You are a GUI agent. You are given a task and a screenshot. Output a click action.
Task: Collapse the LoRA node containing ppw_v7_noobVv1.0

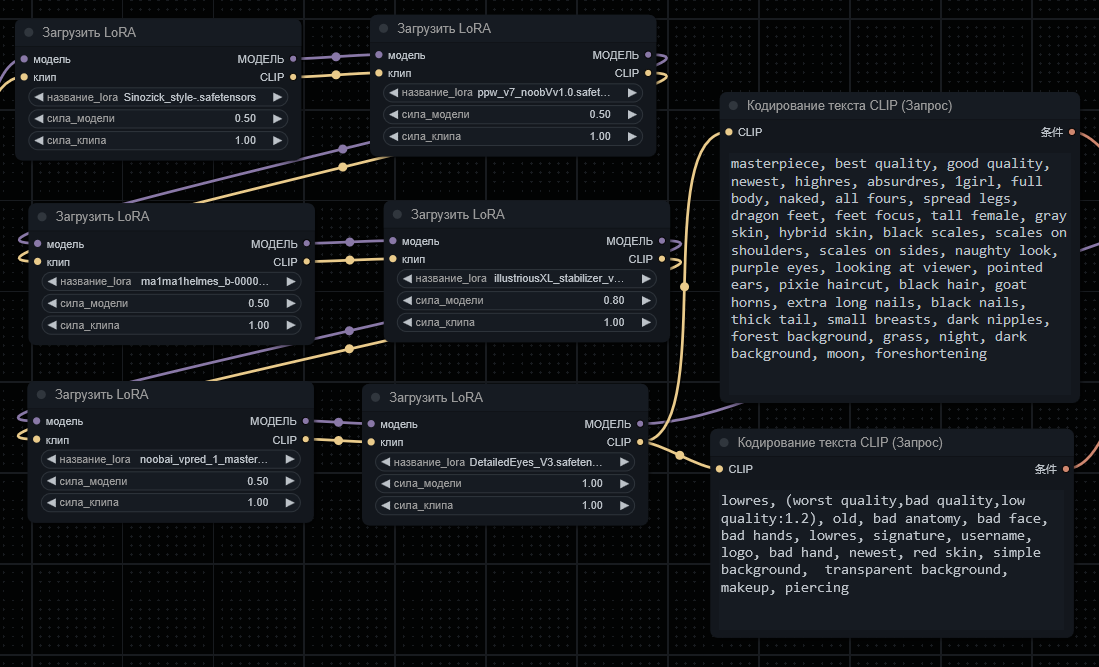tap(383, 29)
